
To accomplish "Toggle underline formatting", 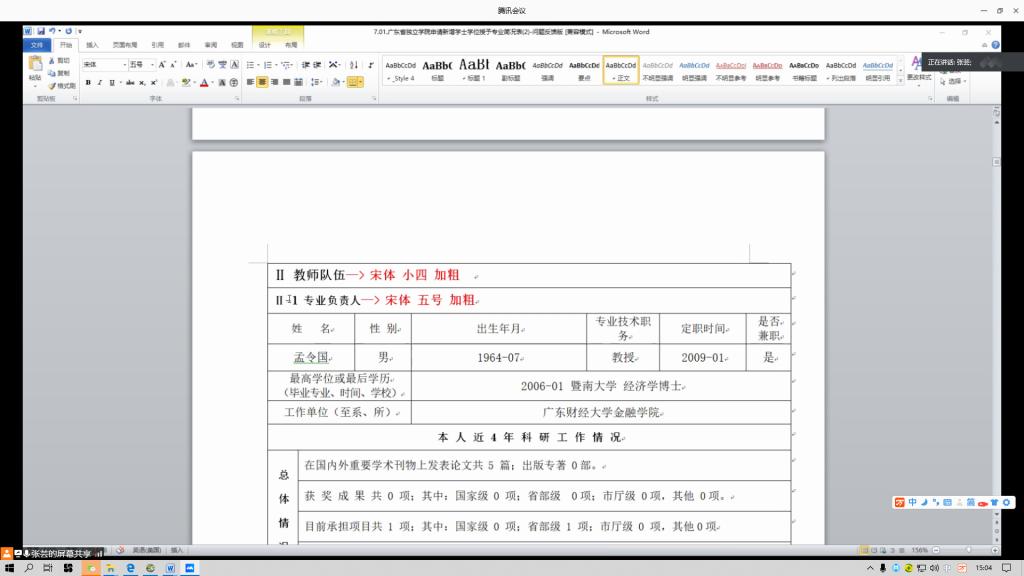I will [x=112, y=83].
